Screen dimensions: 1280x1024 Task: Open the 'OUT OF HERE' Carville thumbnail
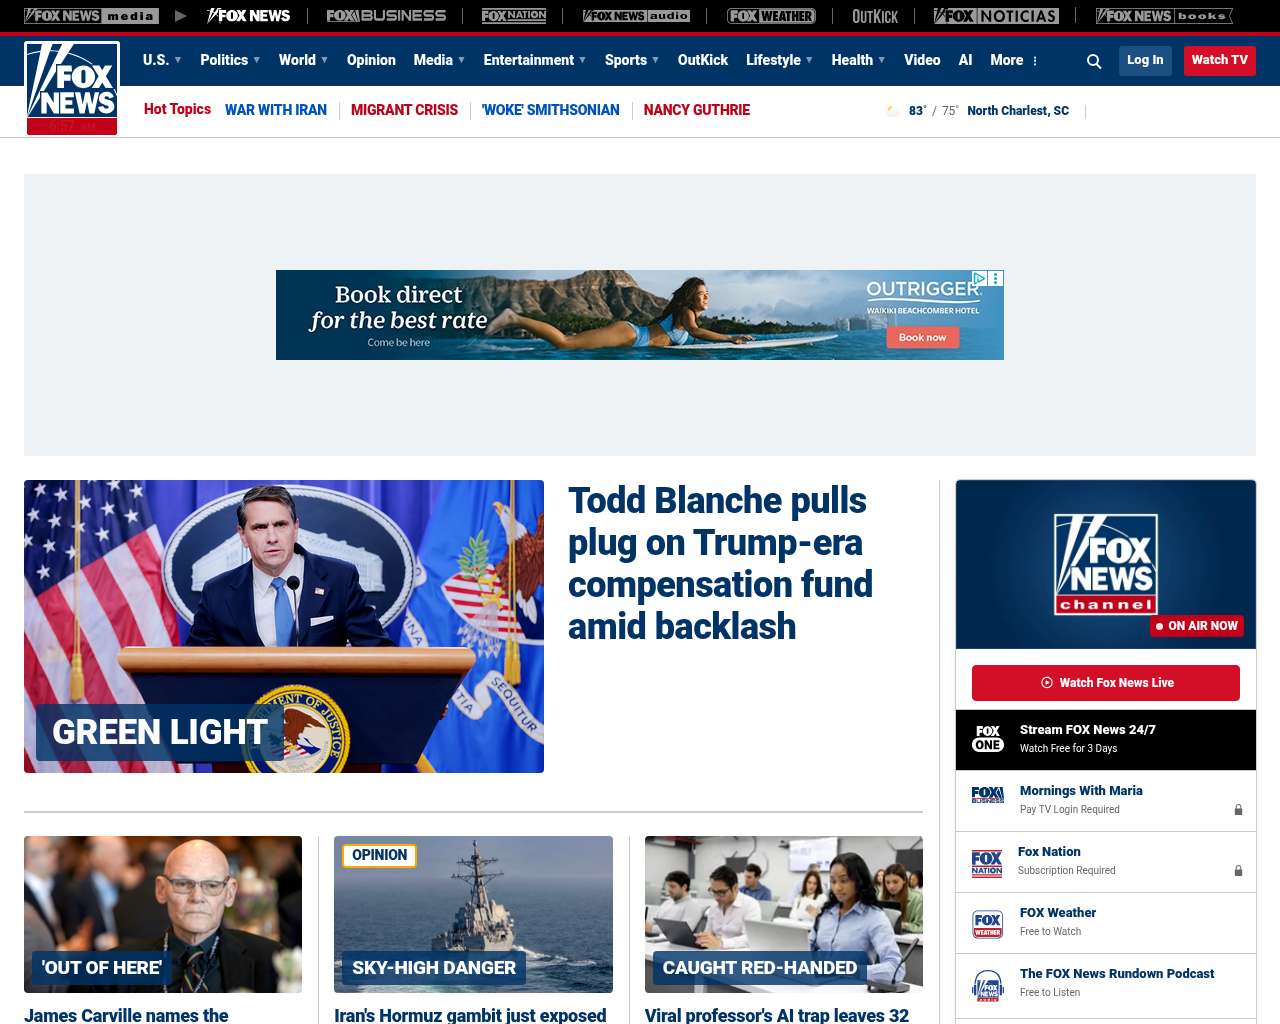click(x=163, y=914)
